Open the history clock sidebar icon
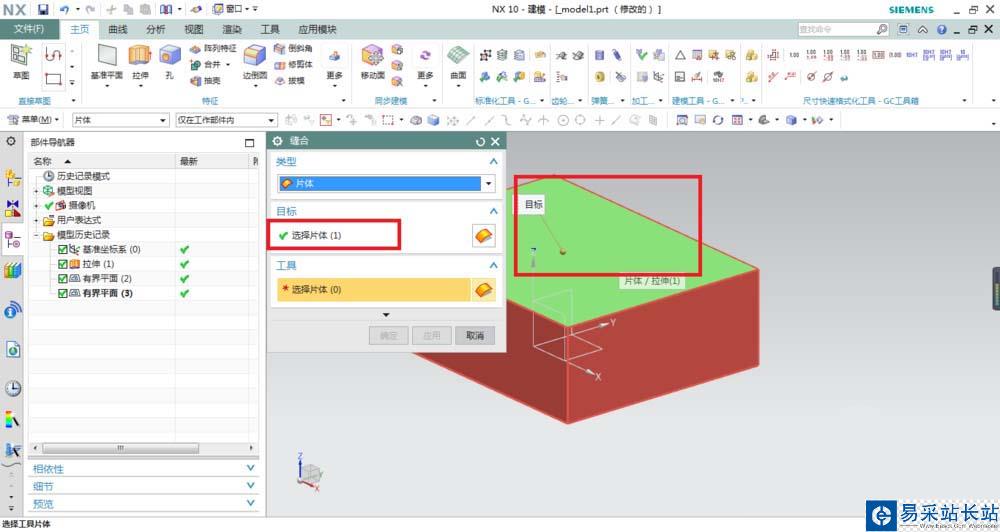Image resolution: width=1000 pixels, height=532 pixels. tap(12, 388)
